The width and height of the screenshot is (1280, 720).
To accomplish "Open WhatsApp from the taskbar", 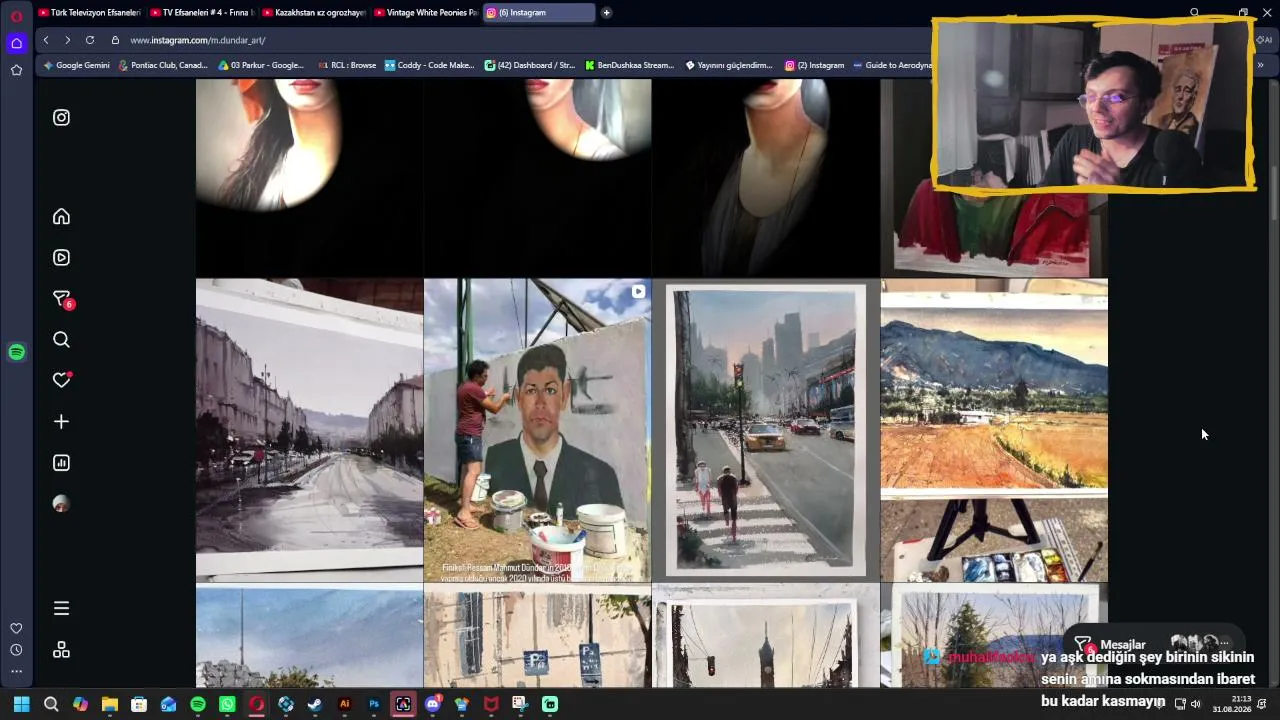I will pyautogui.click(x=227, y=704).
